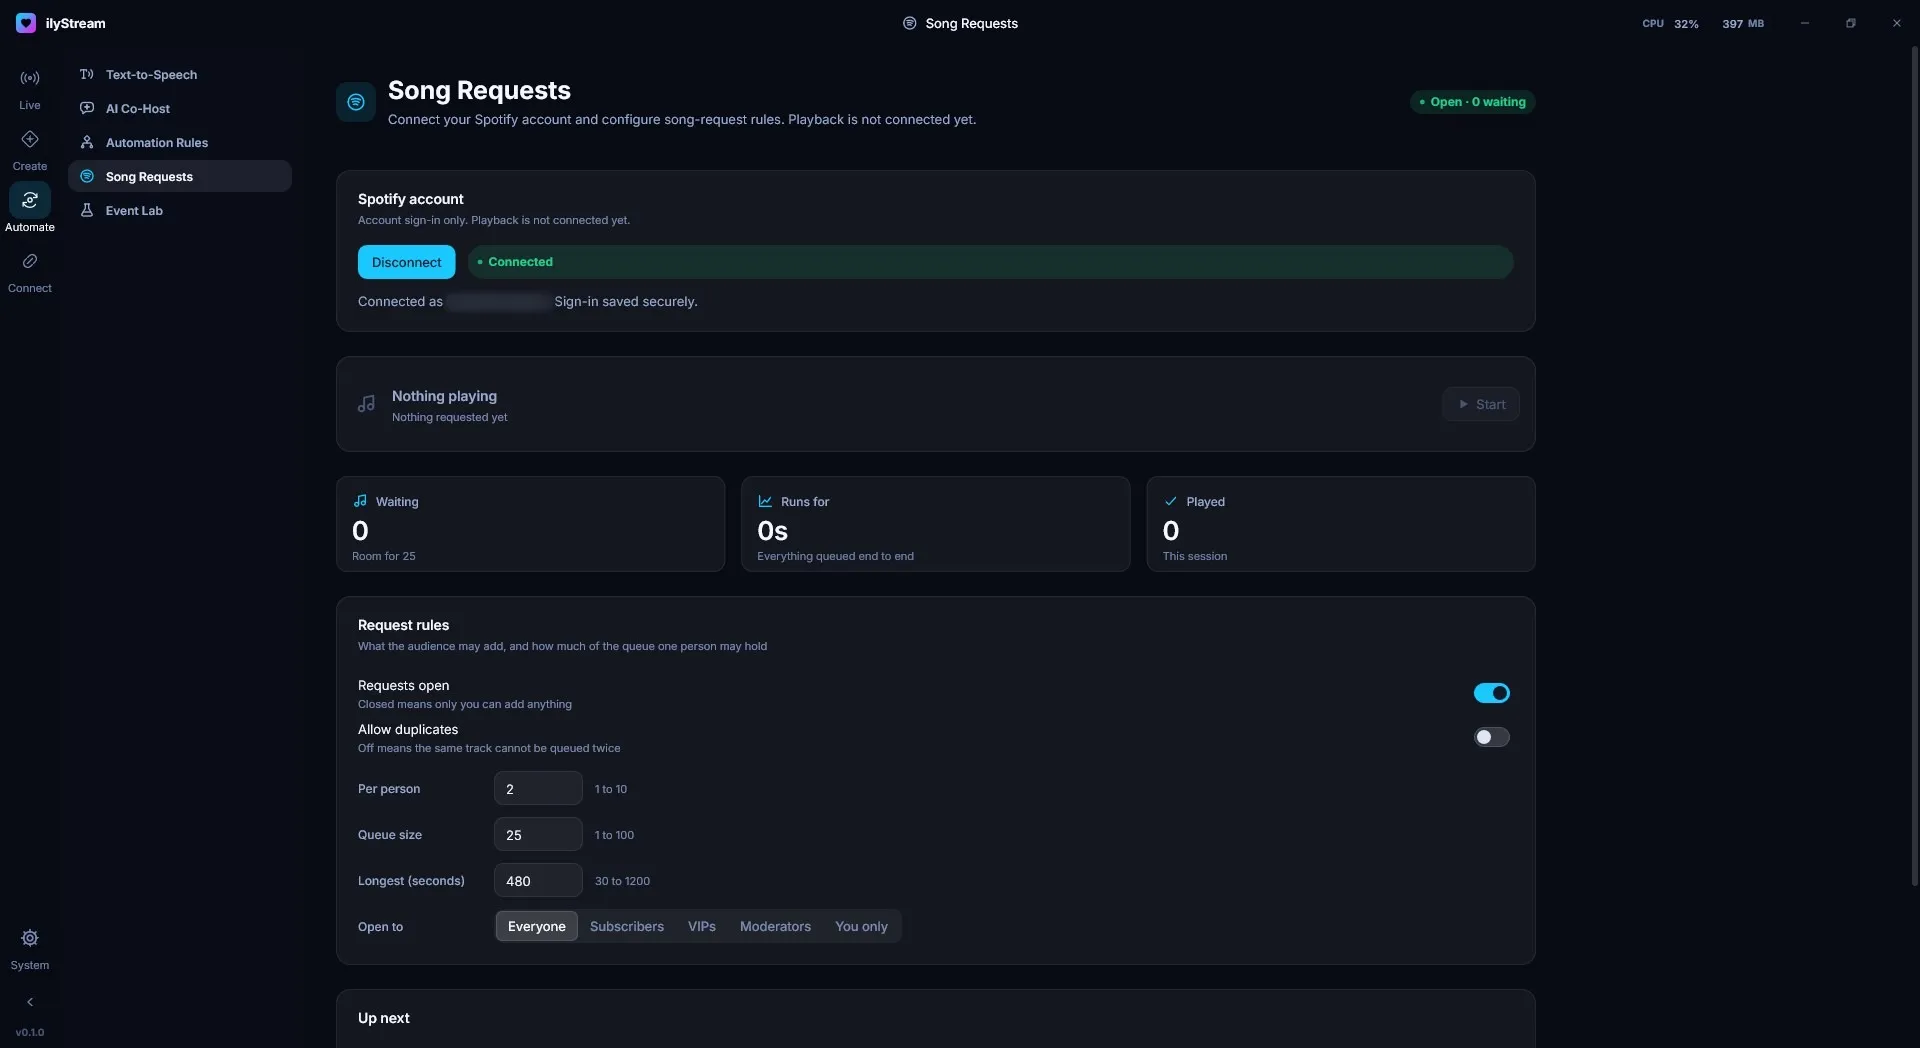Click the Automation Rules icon
The image size is (1920, 1048).
pyautogui.click(x=87, y=143)
